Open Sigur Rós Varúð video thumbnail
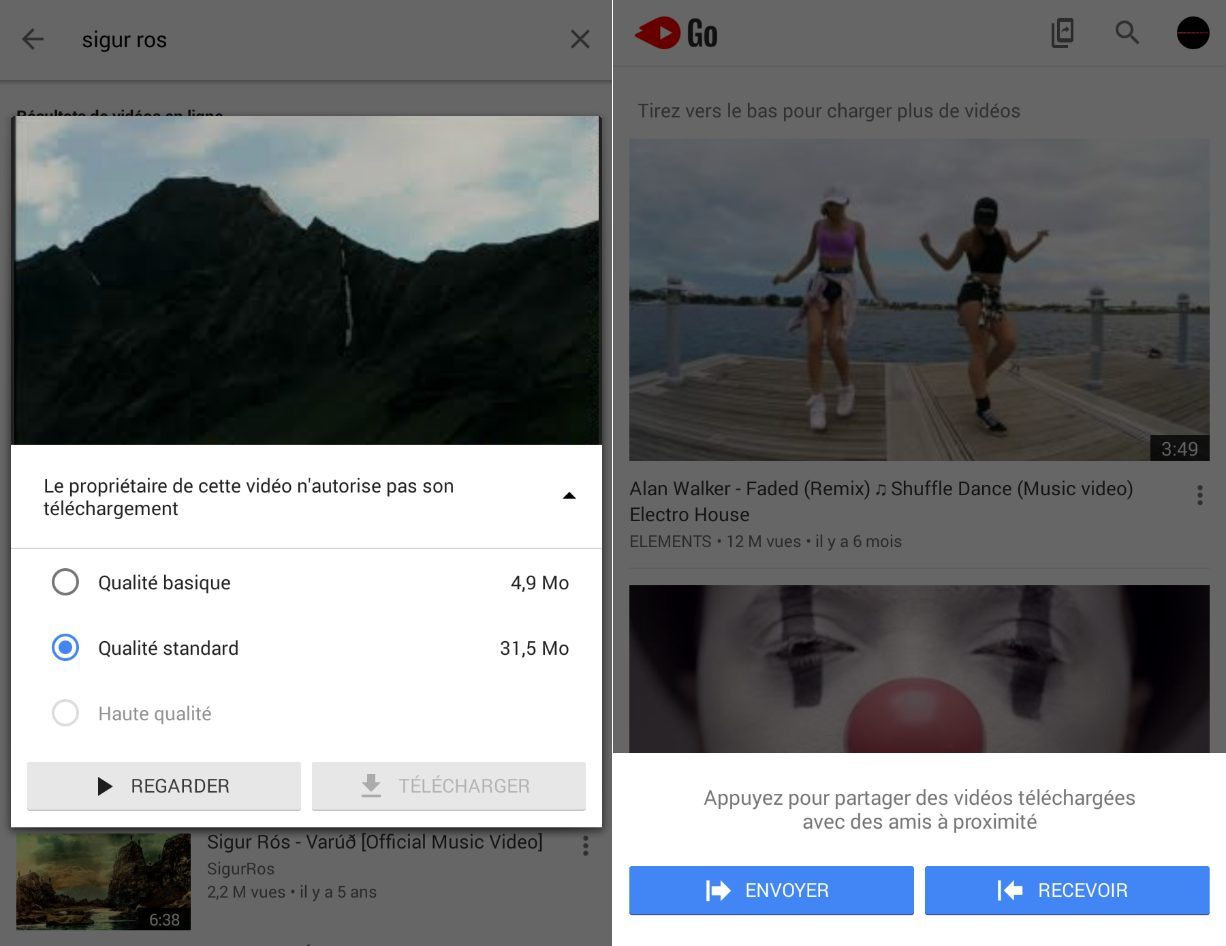The width and height of the screenshot is (1226, 946). pos(103,882)
